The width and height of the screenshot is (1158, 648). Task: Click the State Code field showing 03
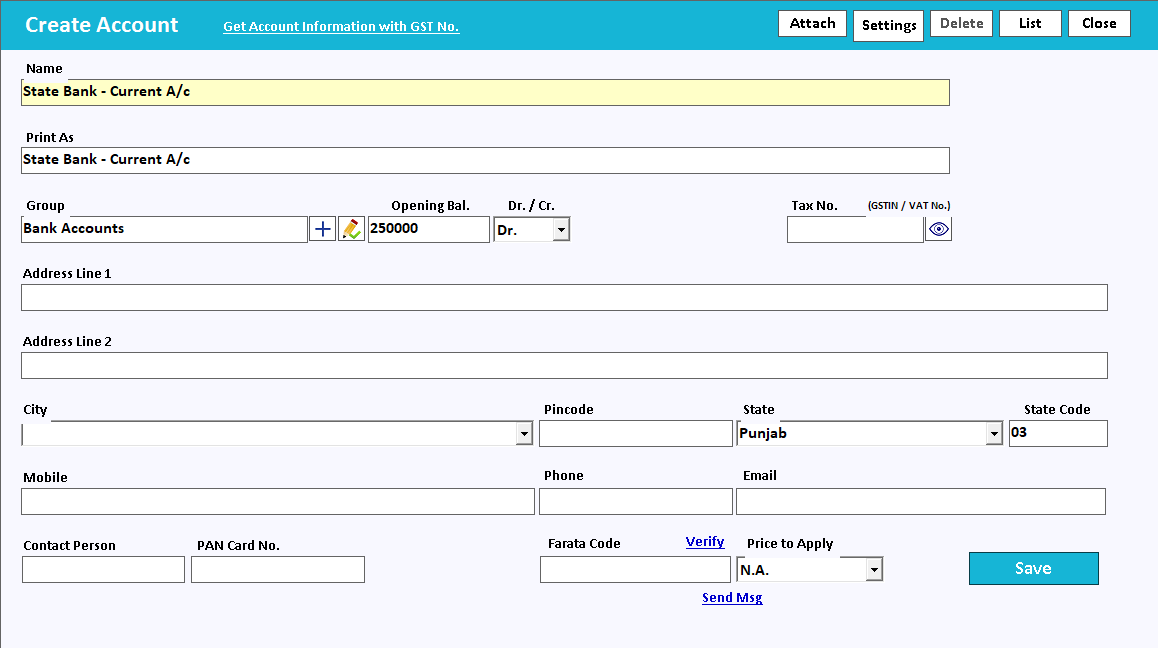[1058, 434]
